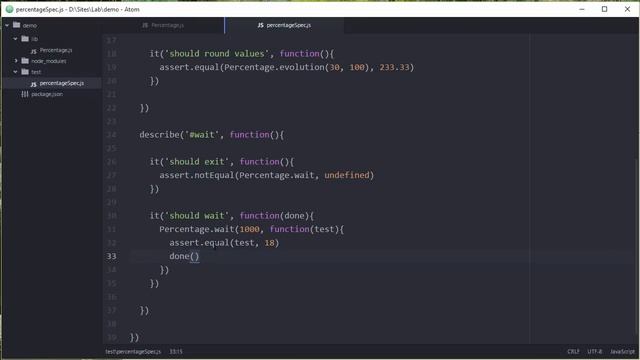The image size is (640, 360).
Task: Select percentageSpec.js in the tree view
Action: 62,83
